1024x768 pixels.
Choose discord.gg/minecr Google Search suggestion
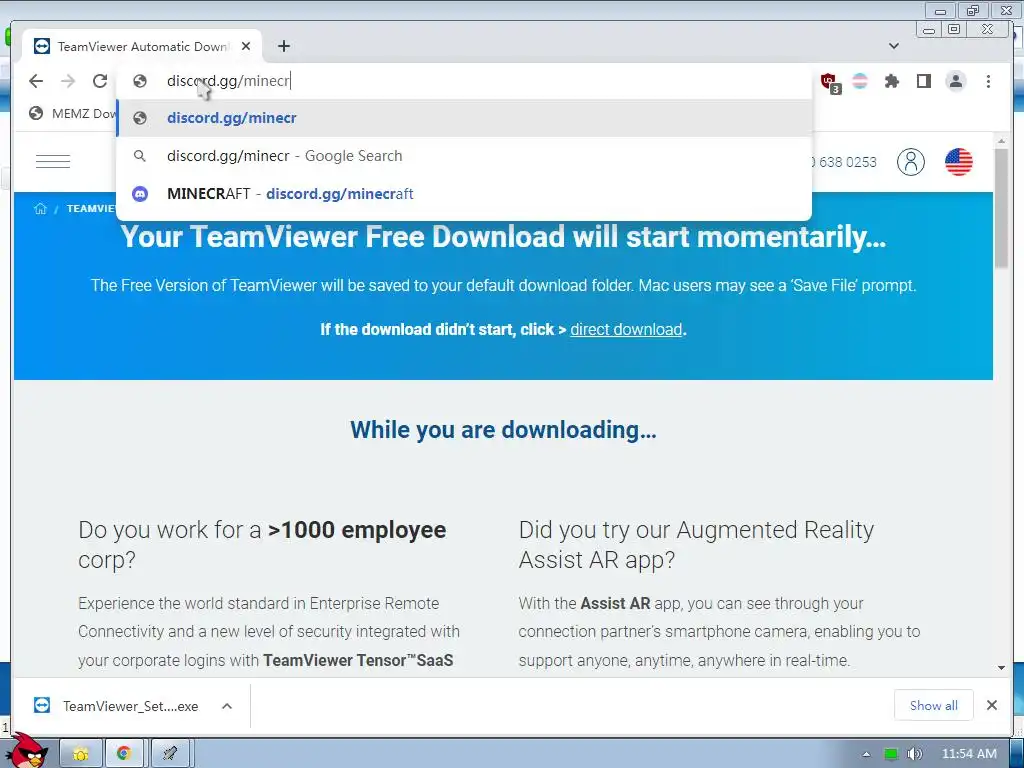(x=464, y=156)
